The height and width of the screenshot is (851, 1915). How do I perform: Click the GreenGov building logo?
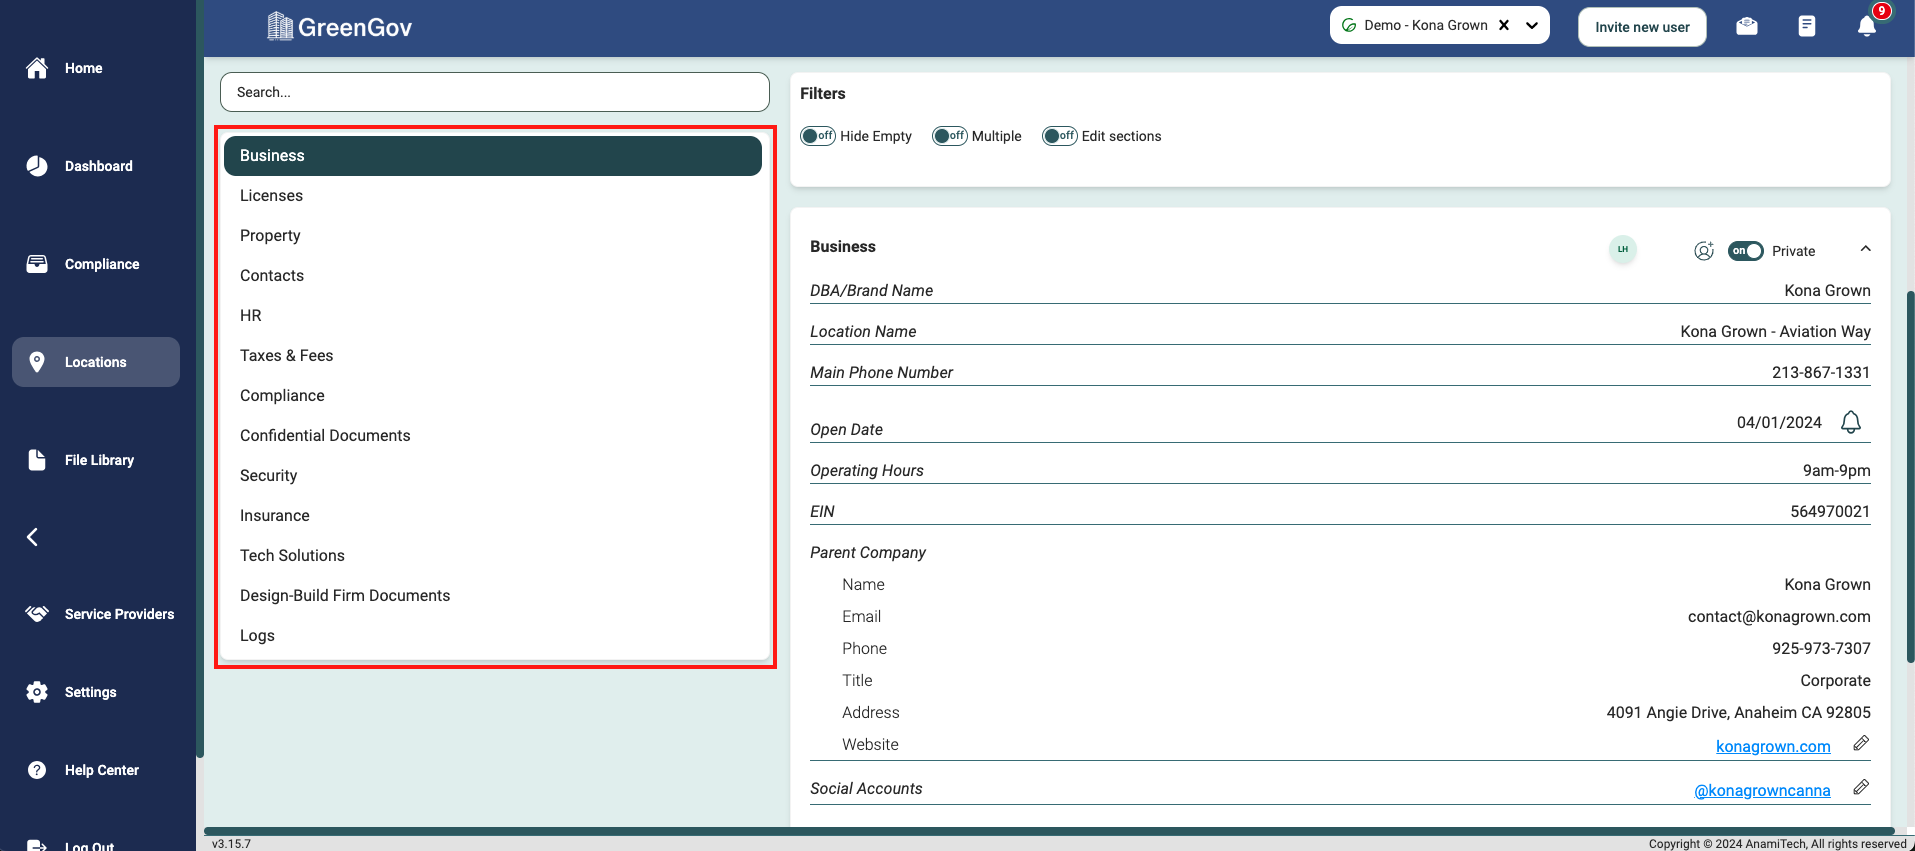click(280, 26)
